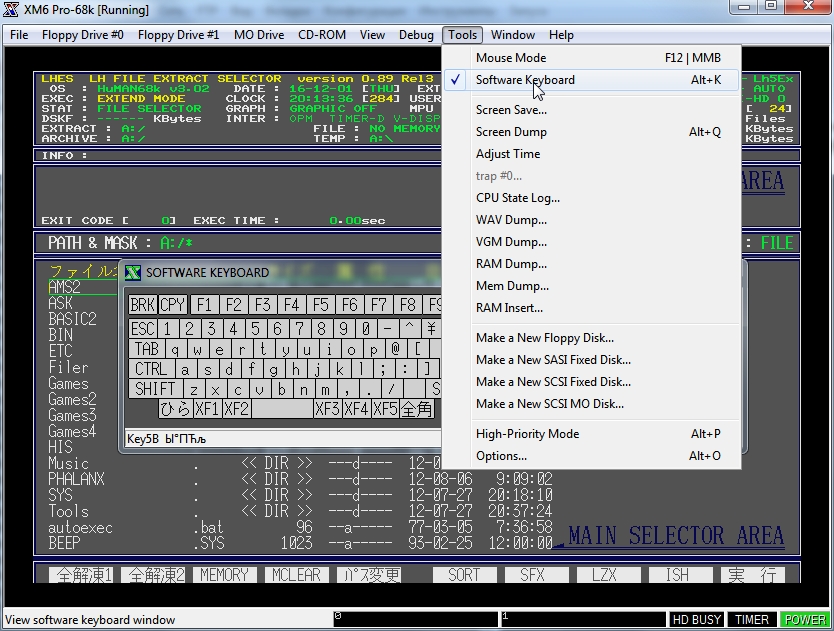The height and width of the screenshot is (631, 834).
Task: Open CPU State Log... dialog
Action: pos(591,198)
